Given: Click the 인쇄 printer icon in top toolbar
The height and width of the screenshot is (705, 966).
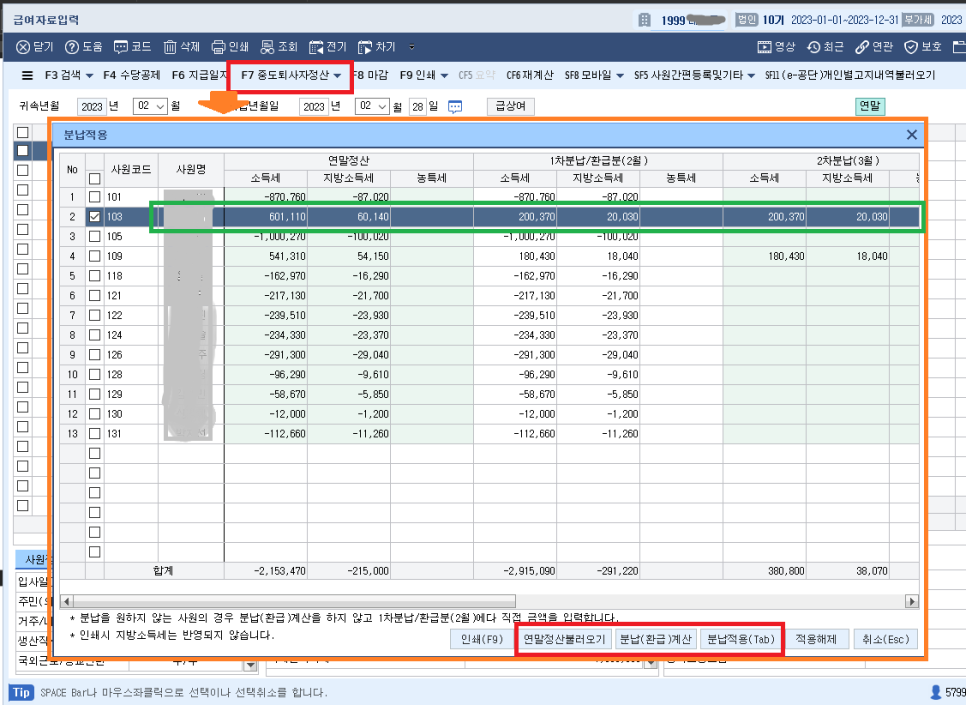Looking at the screenshot, I should (x=218, y=47).
